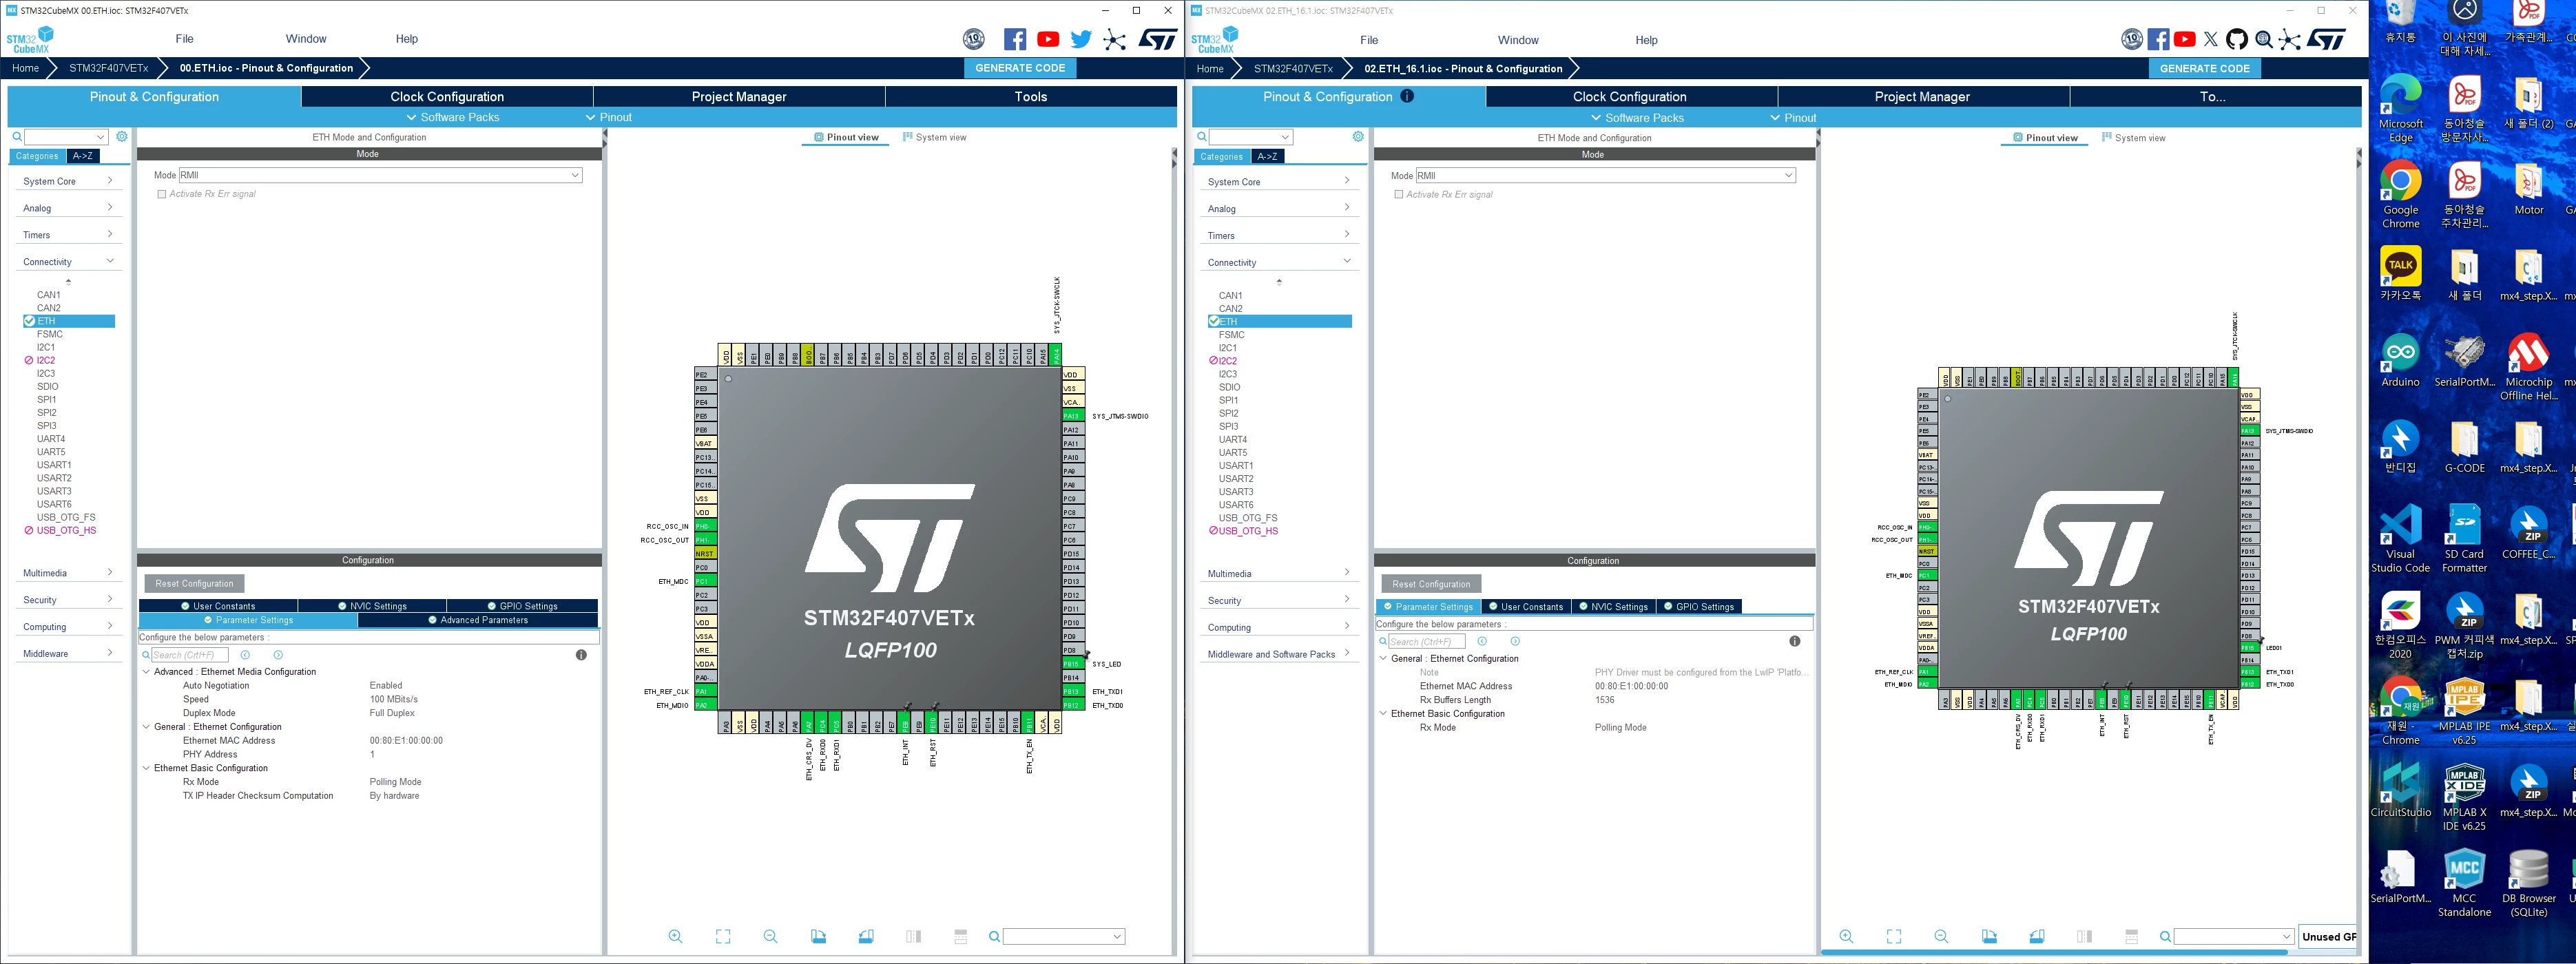The height and width of the screenshot is (964, 2576).
Task: Click the GitHub icon in right CubeMX window
Action: [x=2237, y=39]
